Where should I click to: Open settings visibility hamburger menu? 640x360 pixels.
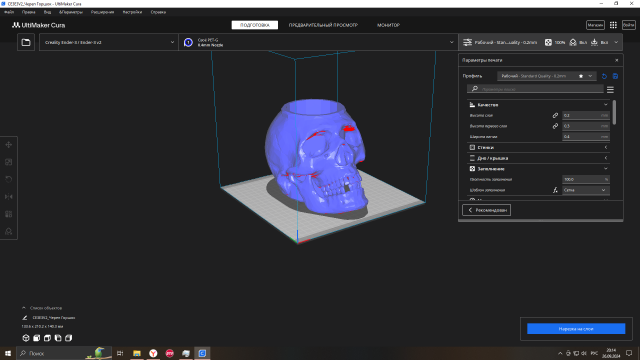pos(610,89)
